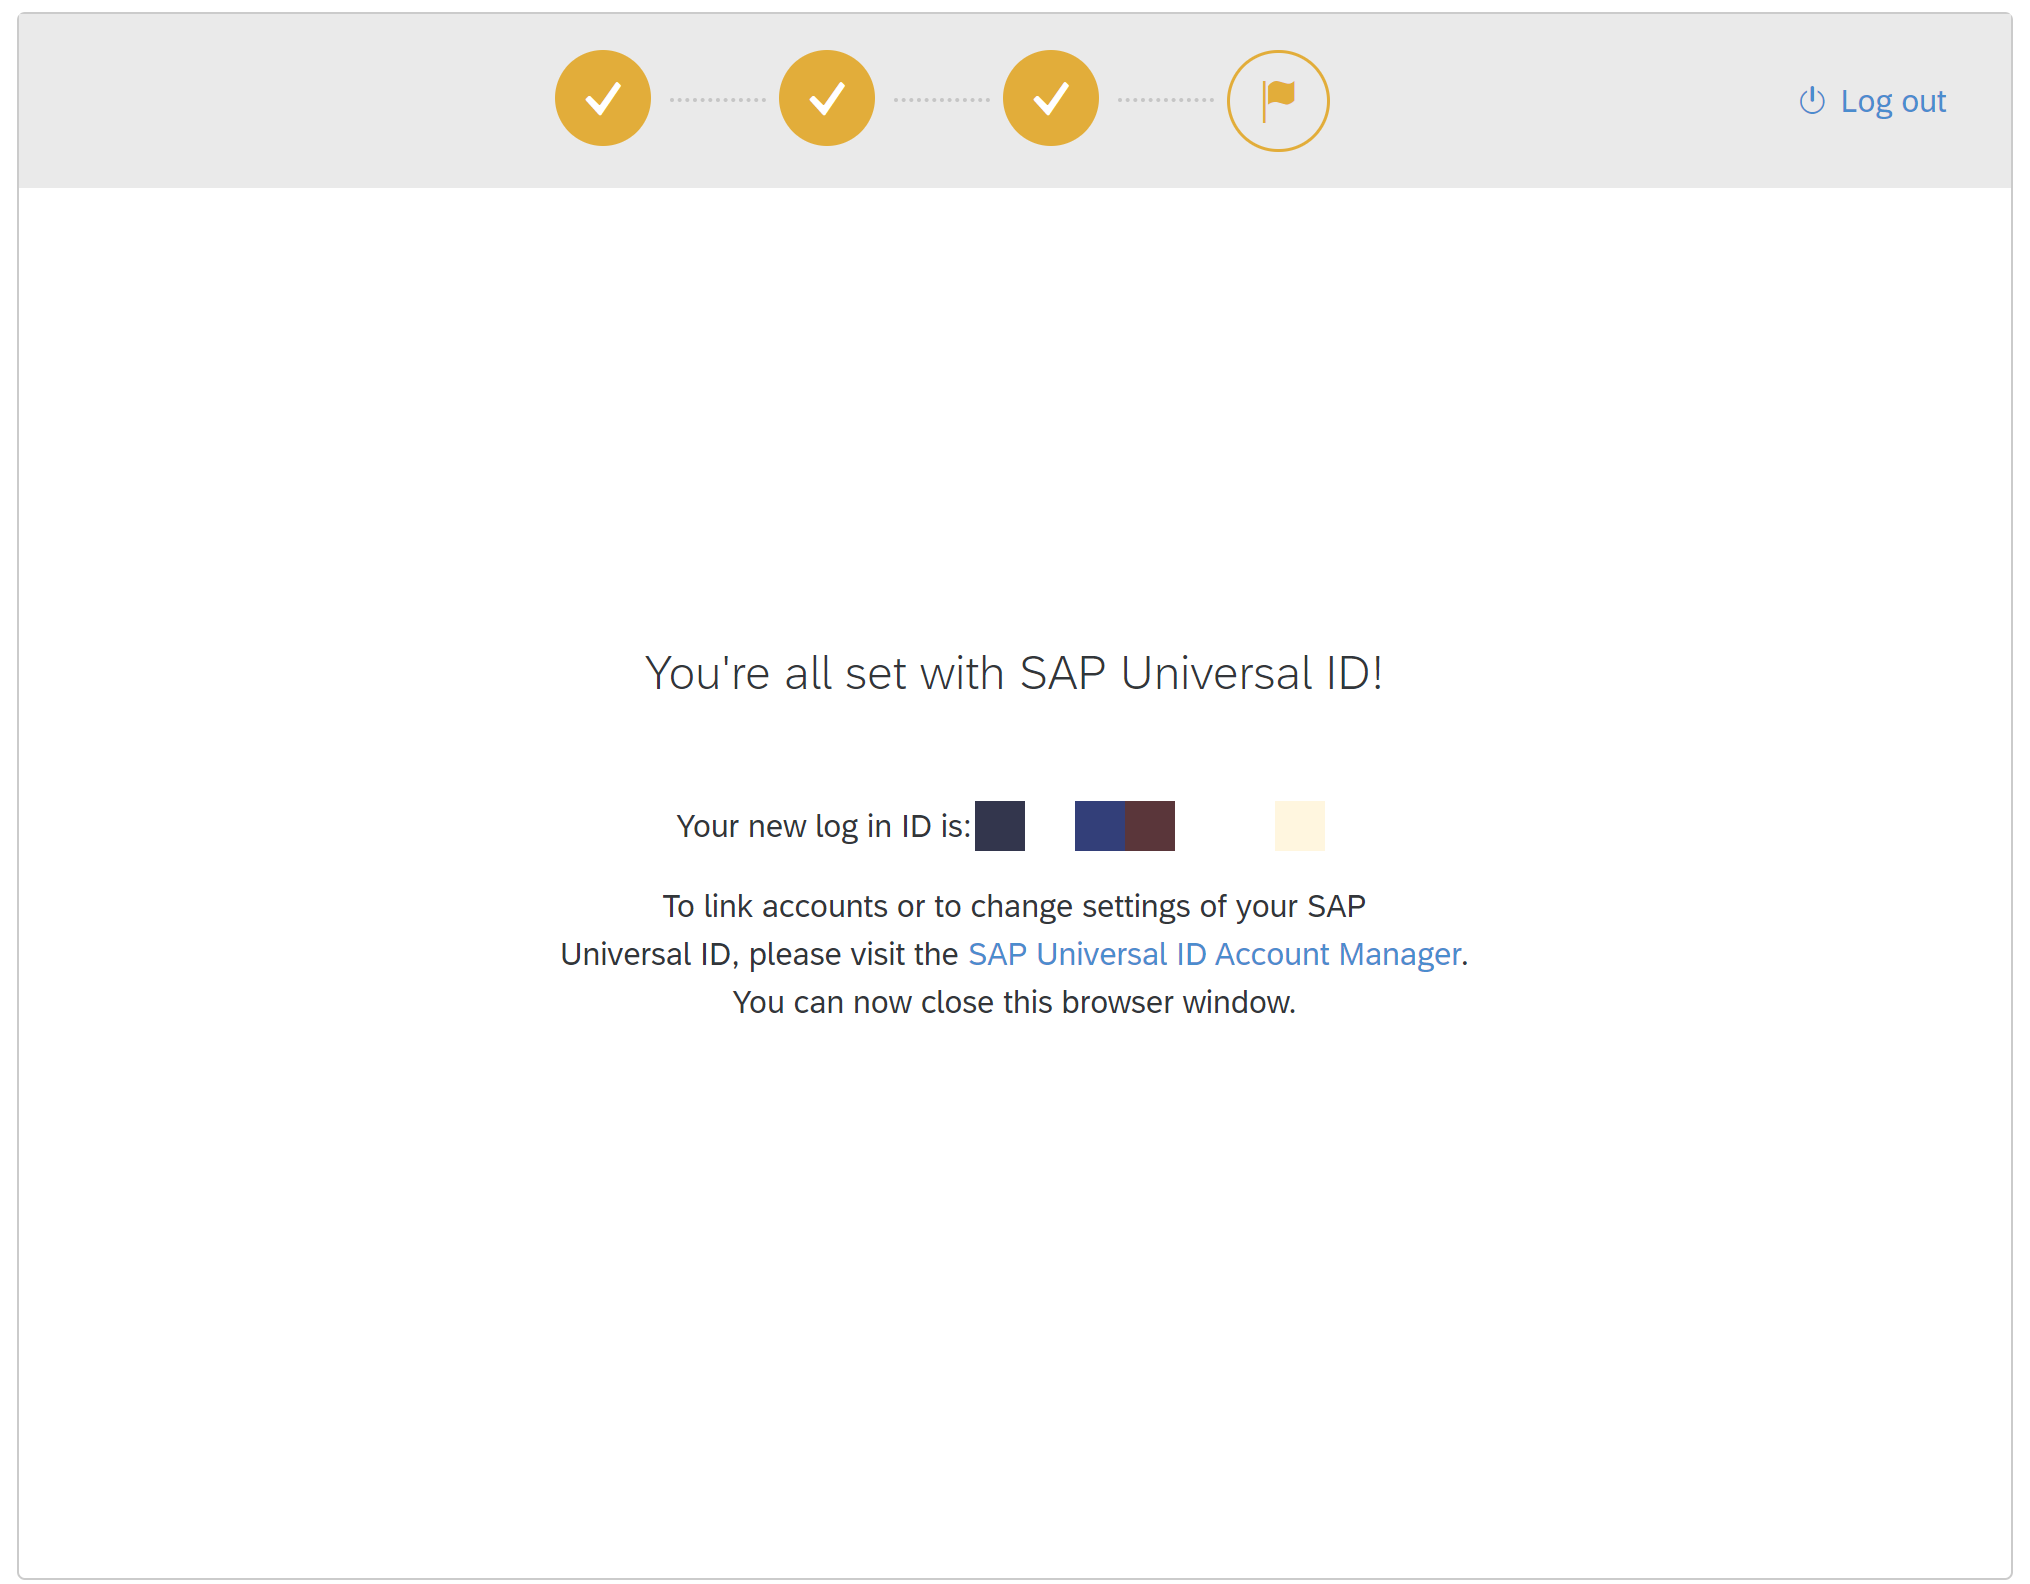Click the second checkmark progress icon
2030x1584 pixels.
[x=827, y=98]
